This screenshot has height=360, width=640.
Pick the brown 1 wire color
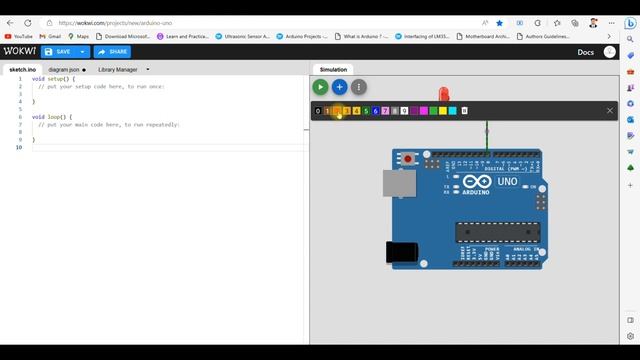pyautogui.click(x=327, y=111)
